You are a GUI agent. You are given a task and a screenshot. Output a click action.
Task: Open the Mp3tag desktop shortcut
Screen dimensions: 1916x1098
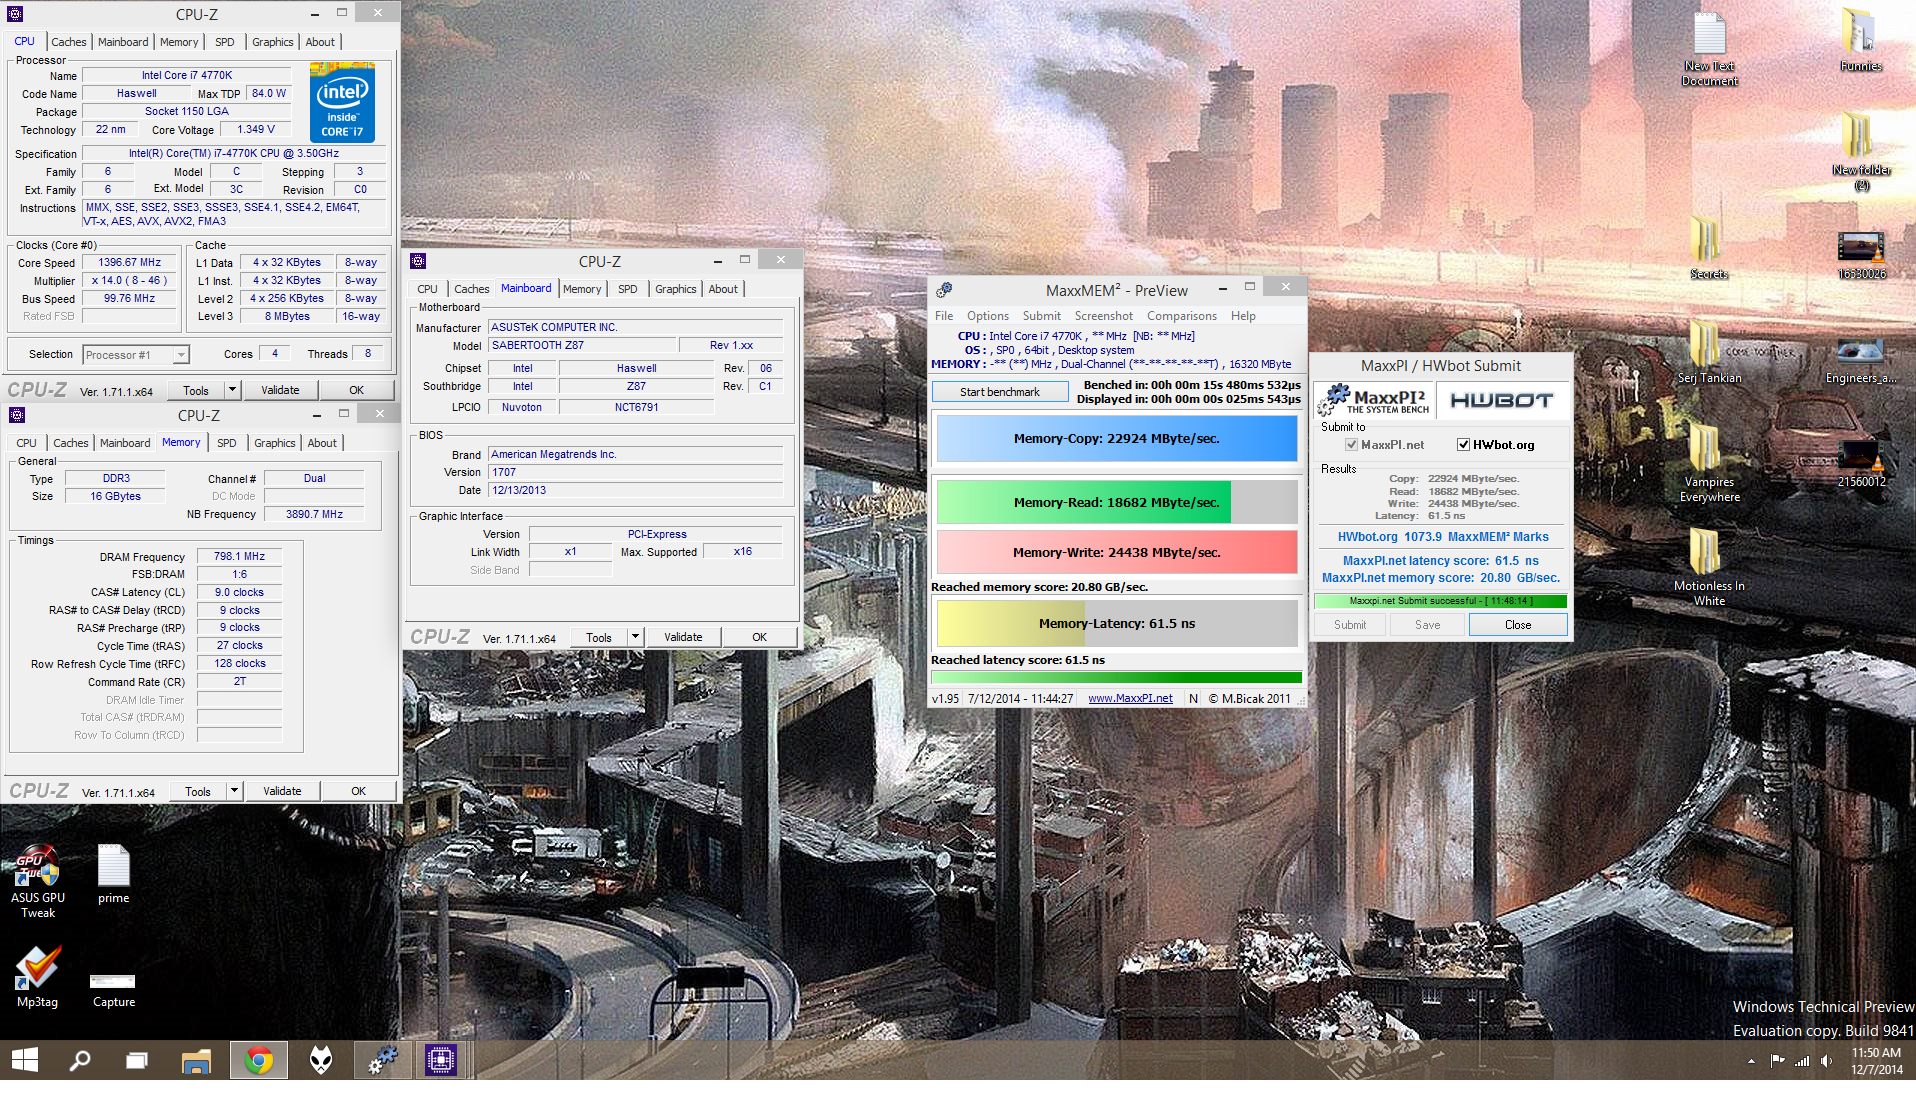pos(37,976)
